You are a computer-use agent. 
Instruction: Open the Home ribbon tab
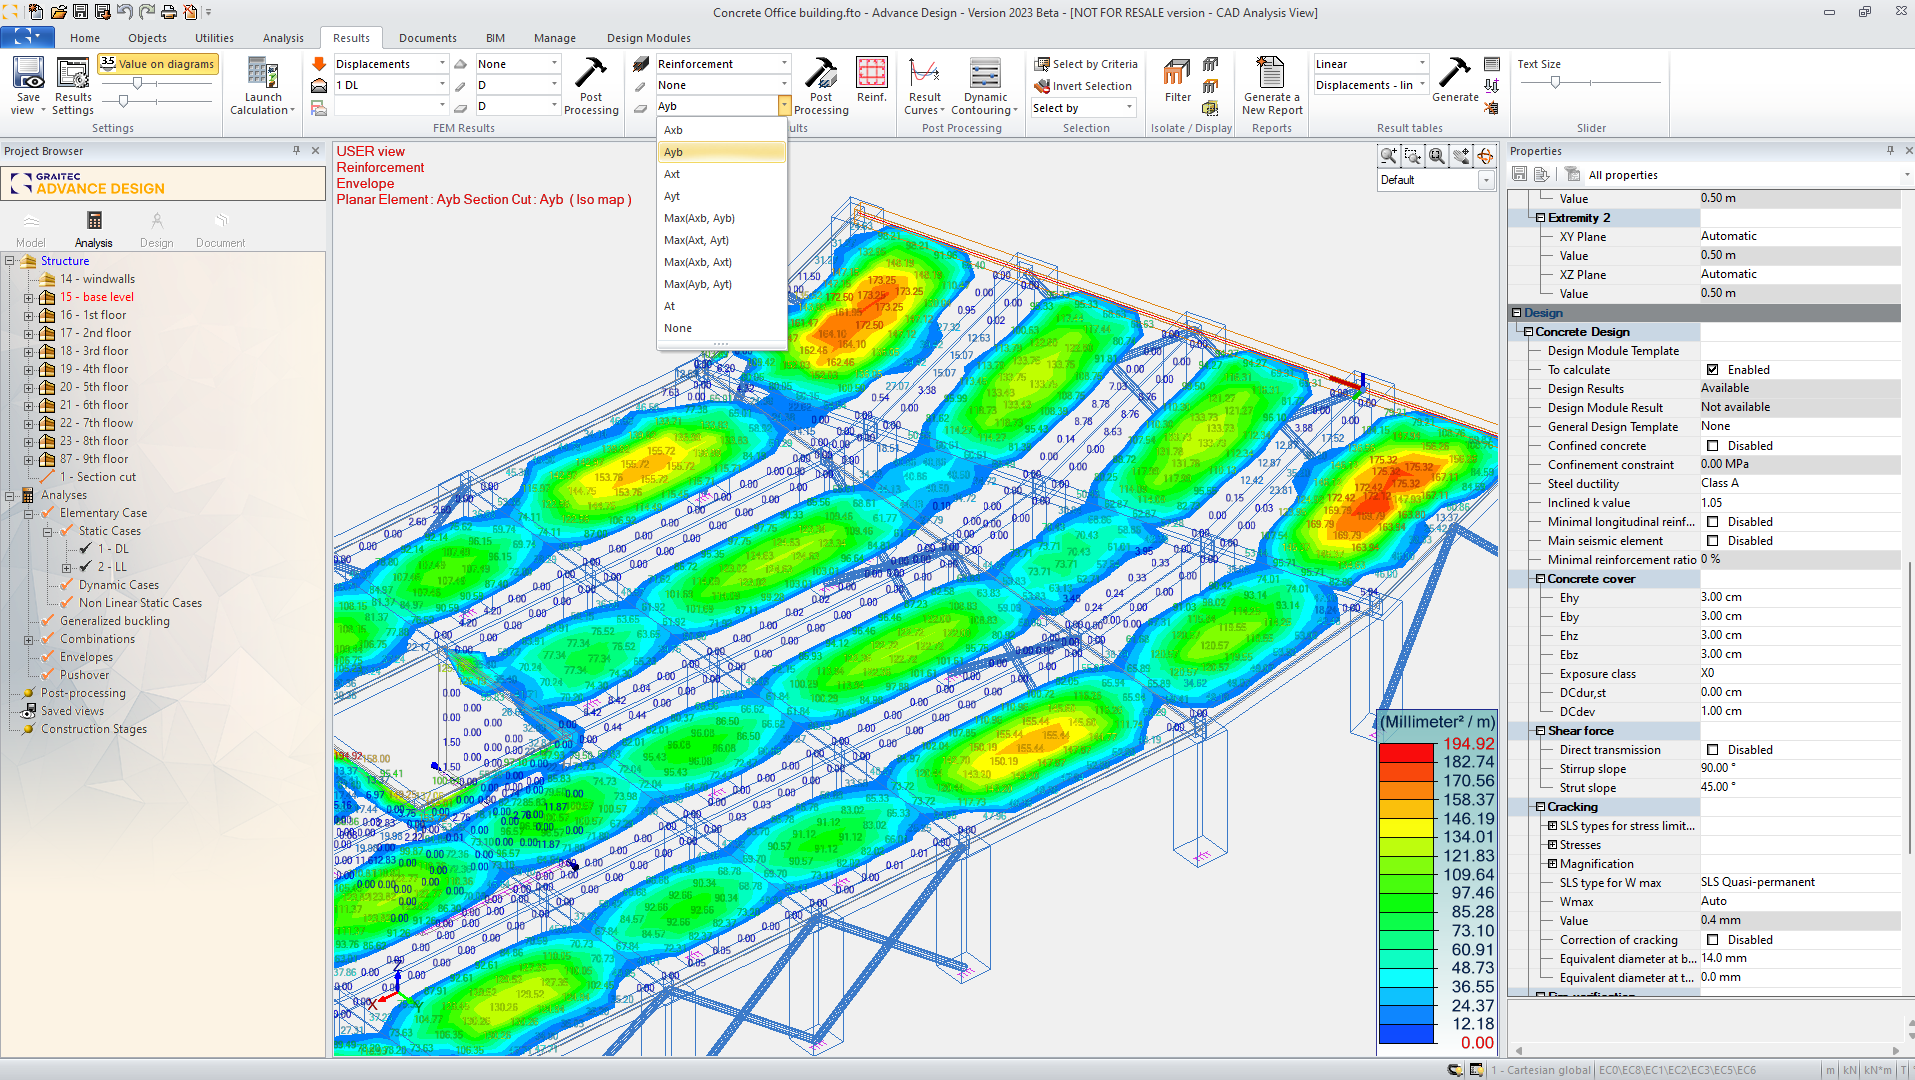85,38
